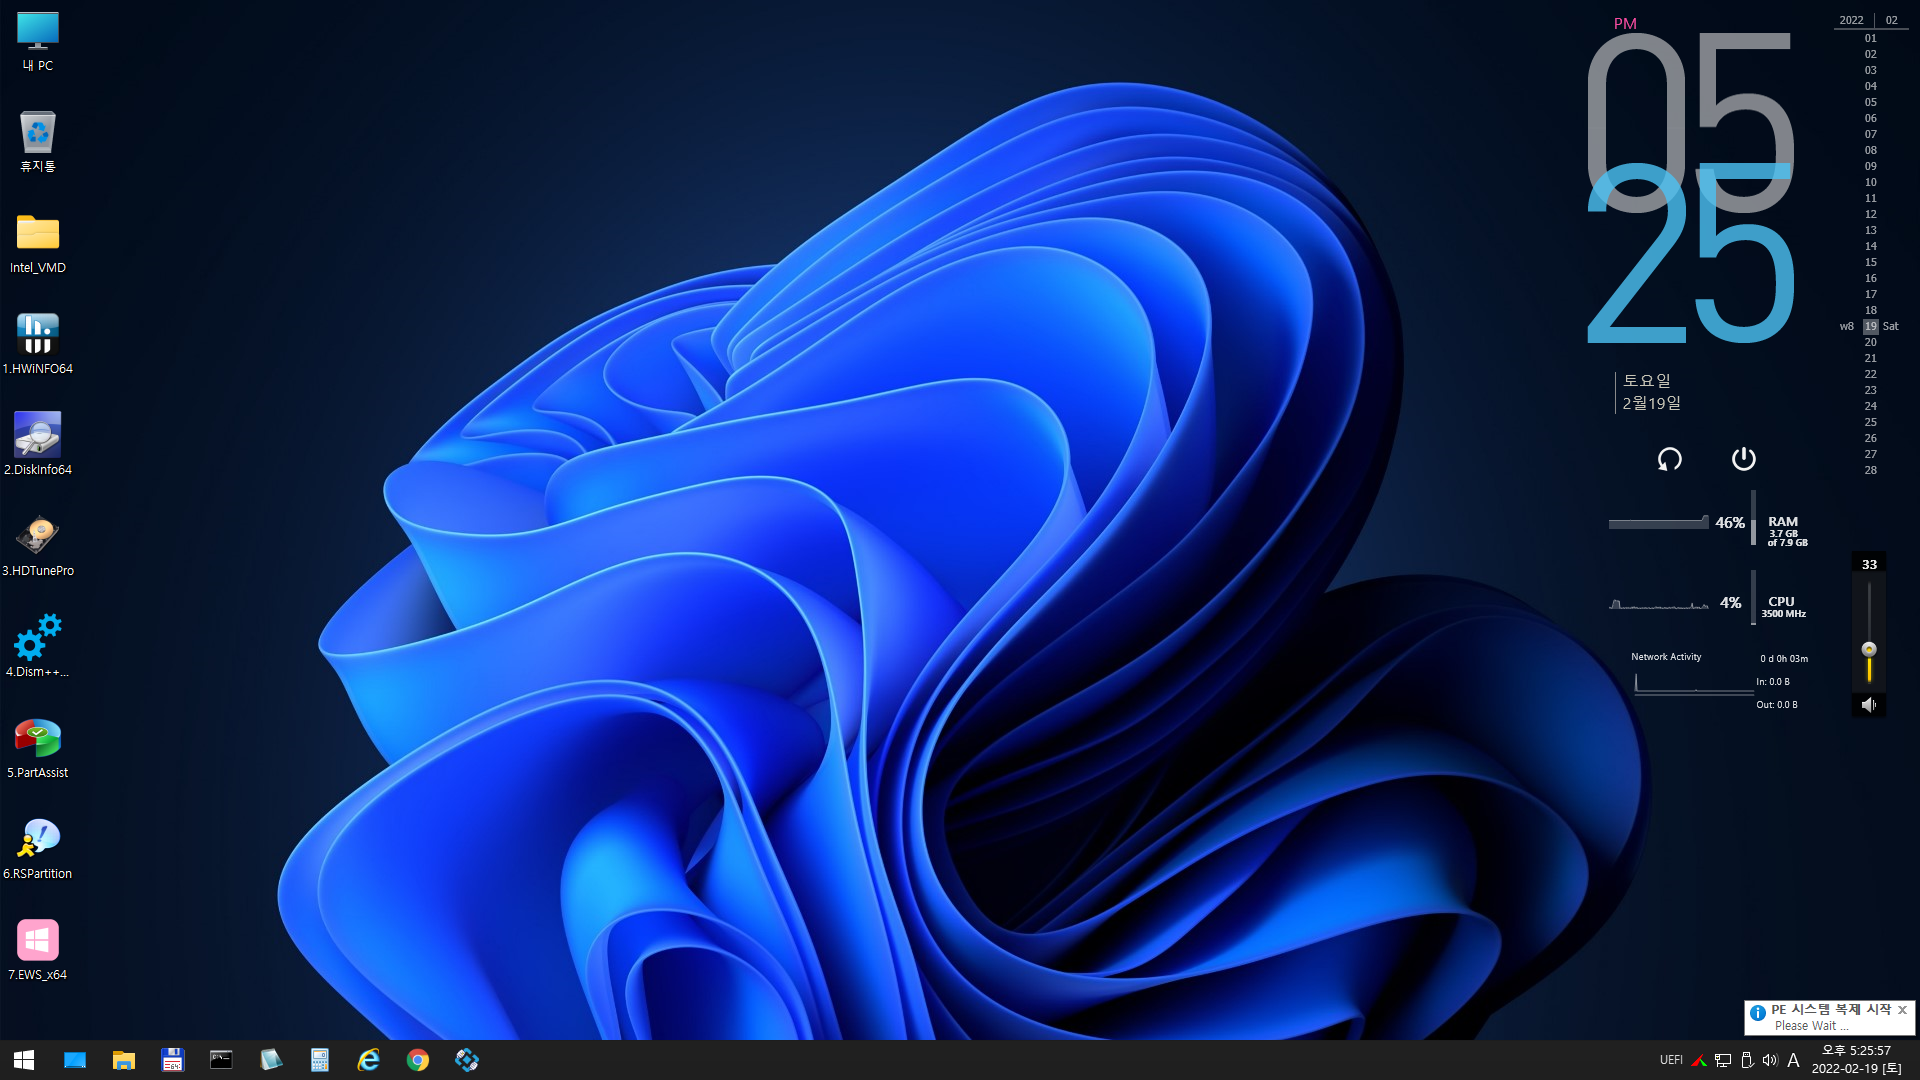Click the 4% CPU percentage value
This screenshot has width=1920, height=1080.
pos(1730,603)
